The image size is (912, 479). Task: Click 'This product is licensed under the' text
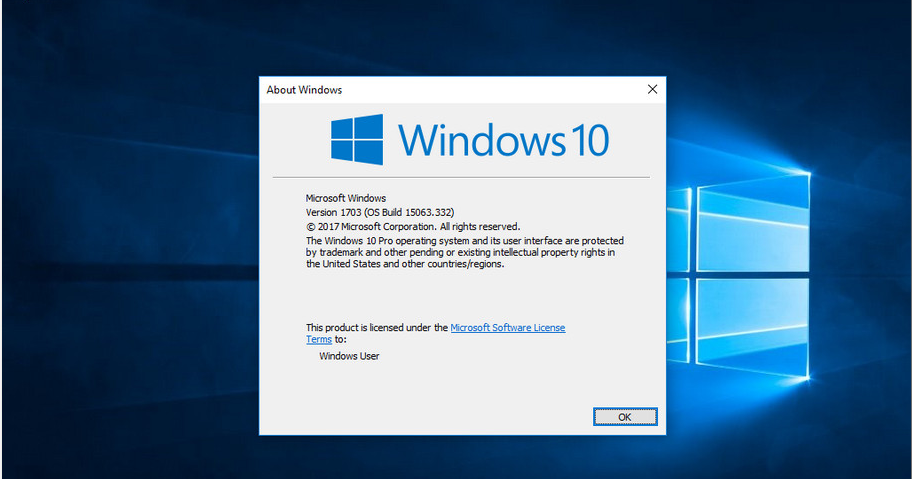click(x=377, y=328)
